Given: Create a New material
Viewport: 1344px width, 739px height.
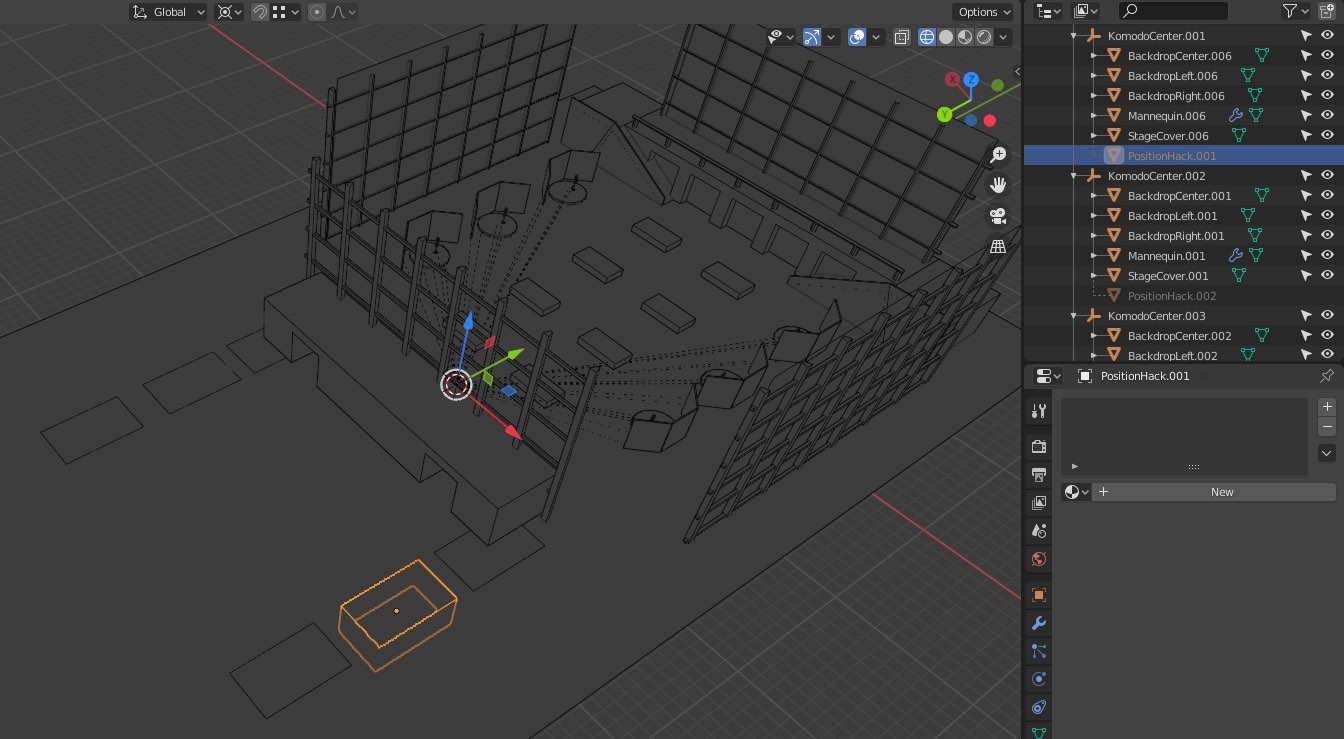Looking at the screenshot, I should [1214, 492].
